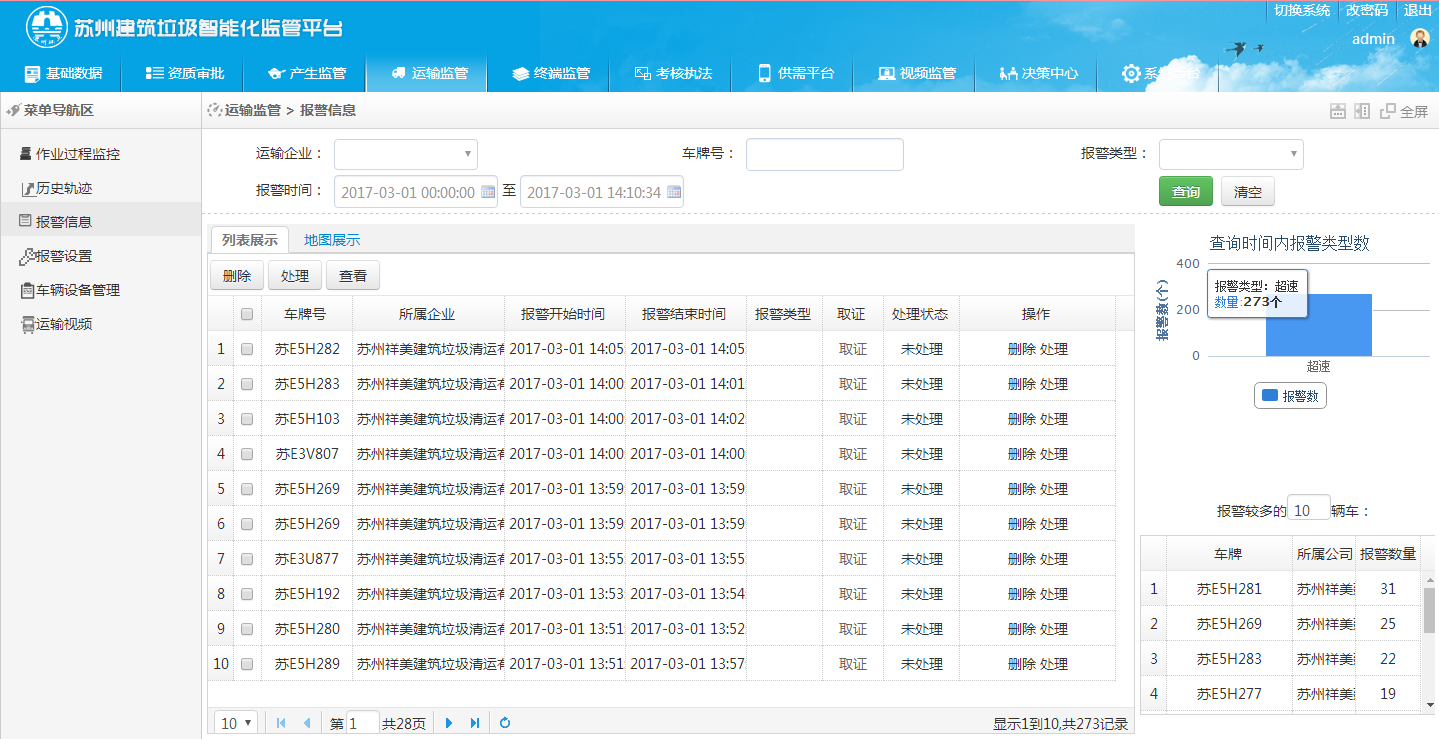
Task: Check the box for row 苏E5H280
Action: click(247, 629)
